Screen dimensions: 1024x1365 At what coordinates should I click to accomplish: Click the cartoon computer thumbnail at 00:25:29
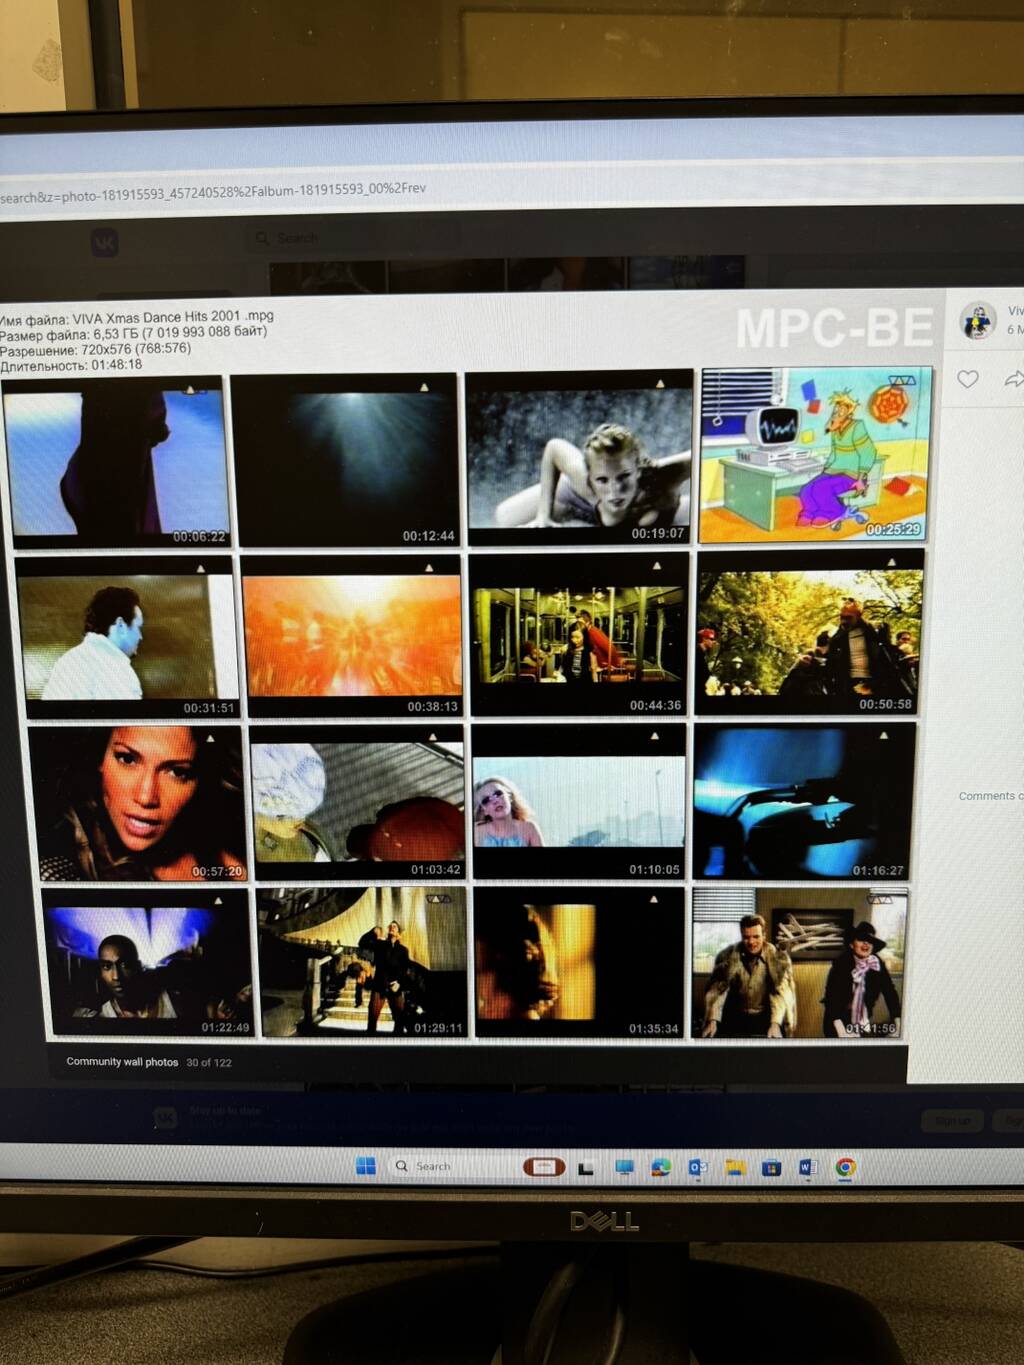(x=815, y=455)
